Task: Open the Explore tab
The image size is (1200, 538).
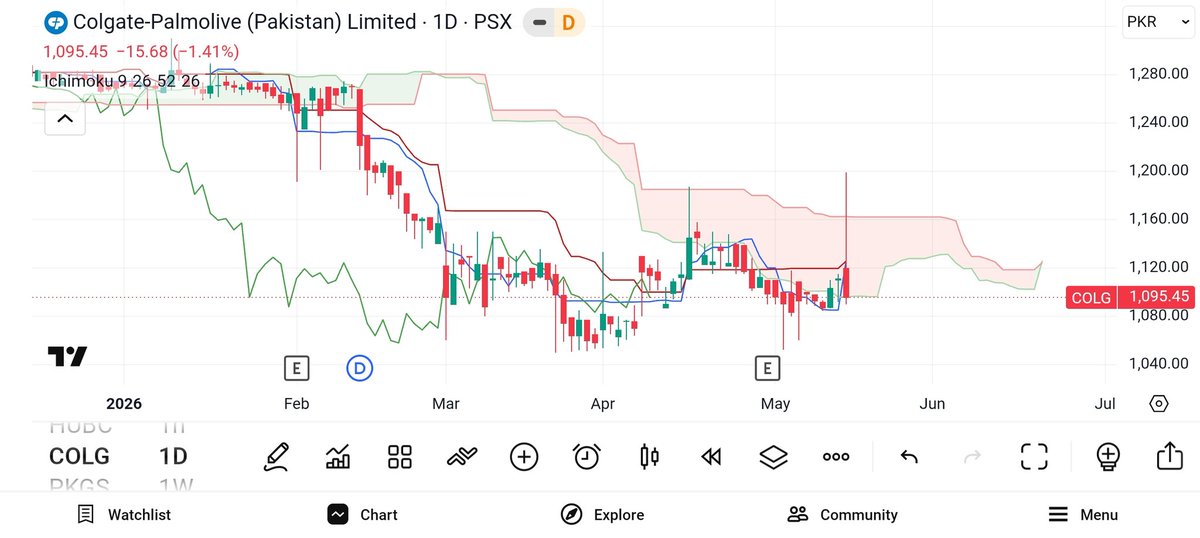Action: click(602, 515)
